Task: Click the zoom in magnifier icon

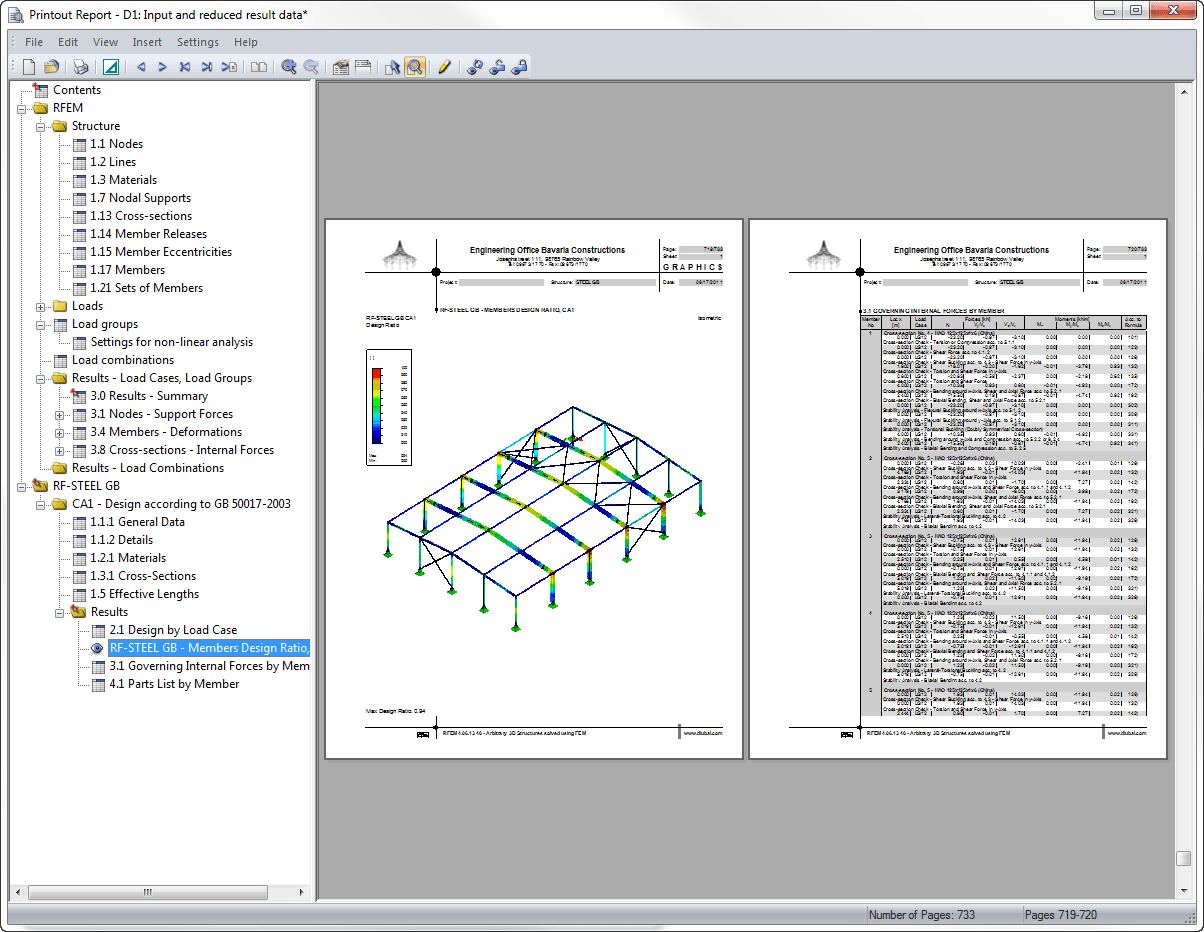Action: coord(289,67)
